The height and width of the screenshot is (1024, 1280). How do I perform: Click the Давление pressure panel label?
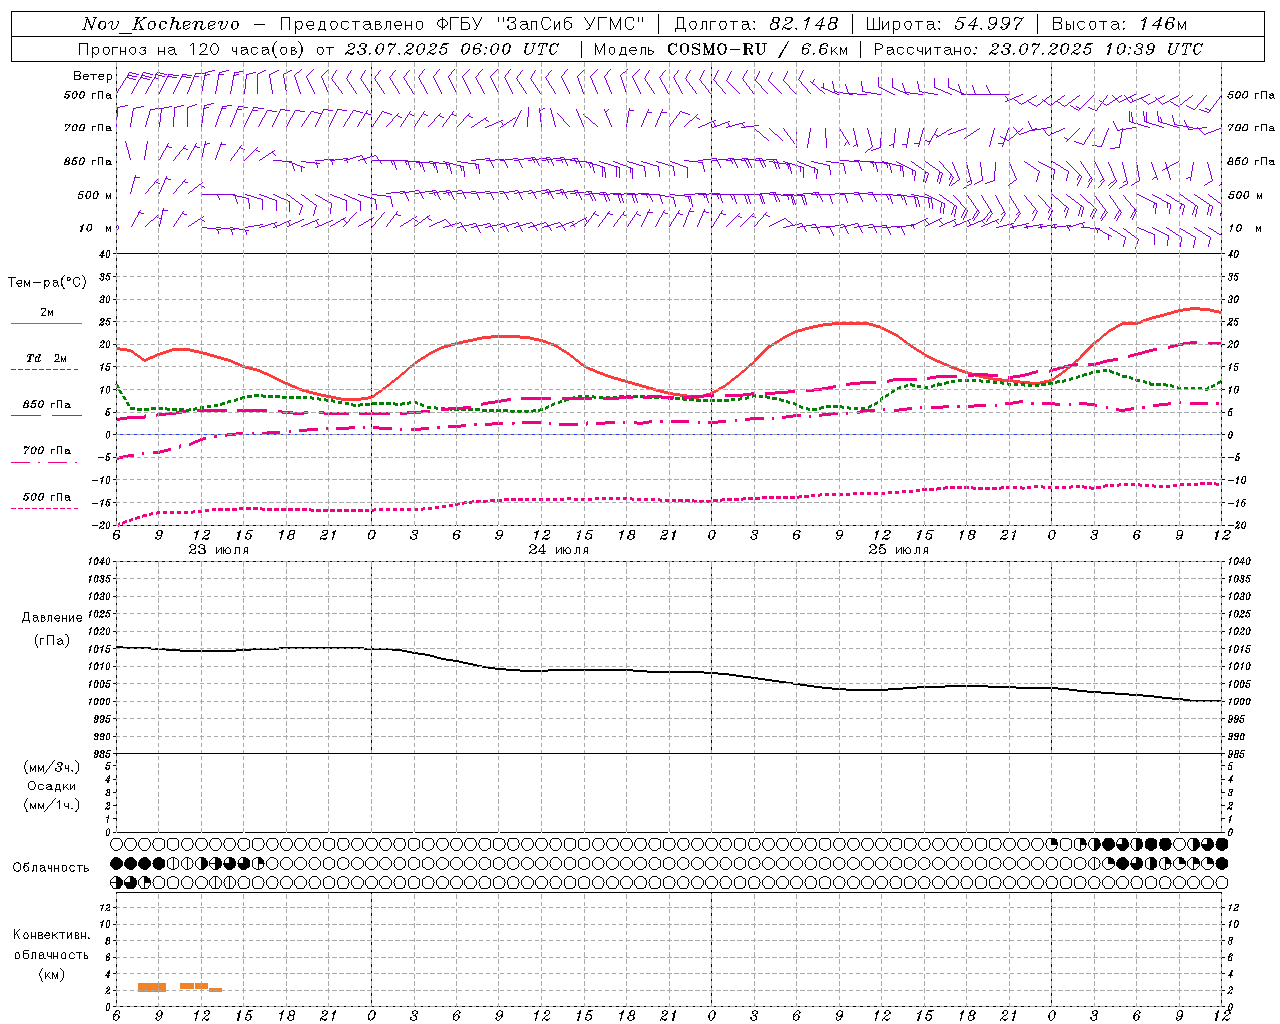[x=52, y=618]
